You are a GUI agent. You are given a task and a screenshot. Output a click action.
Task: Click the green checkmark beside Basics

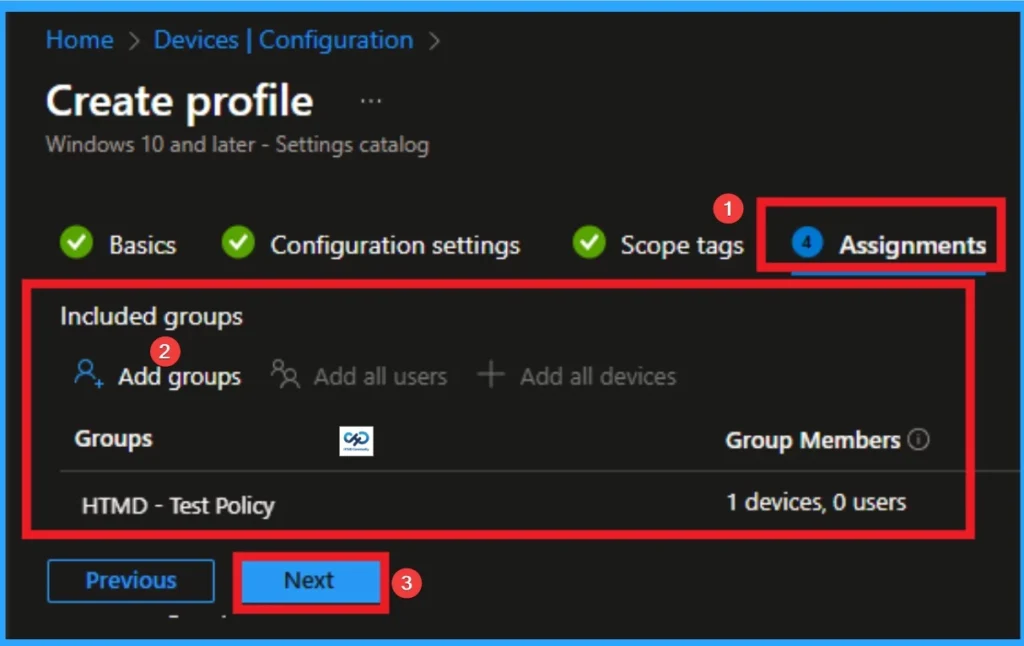[x=76, y=243]
